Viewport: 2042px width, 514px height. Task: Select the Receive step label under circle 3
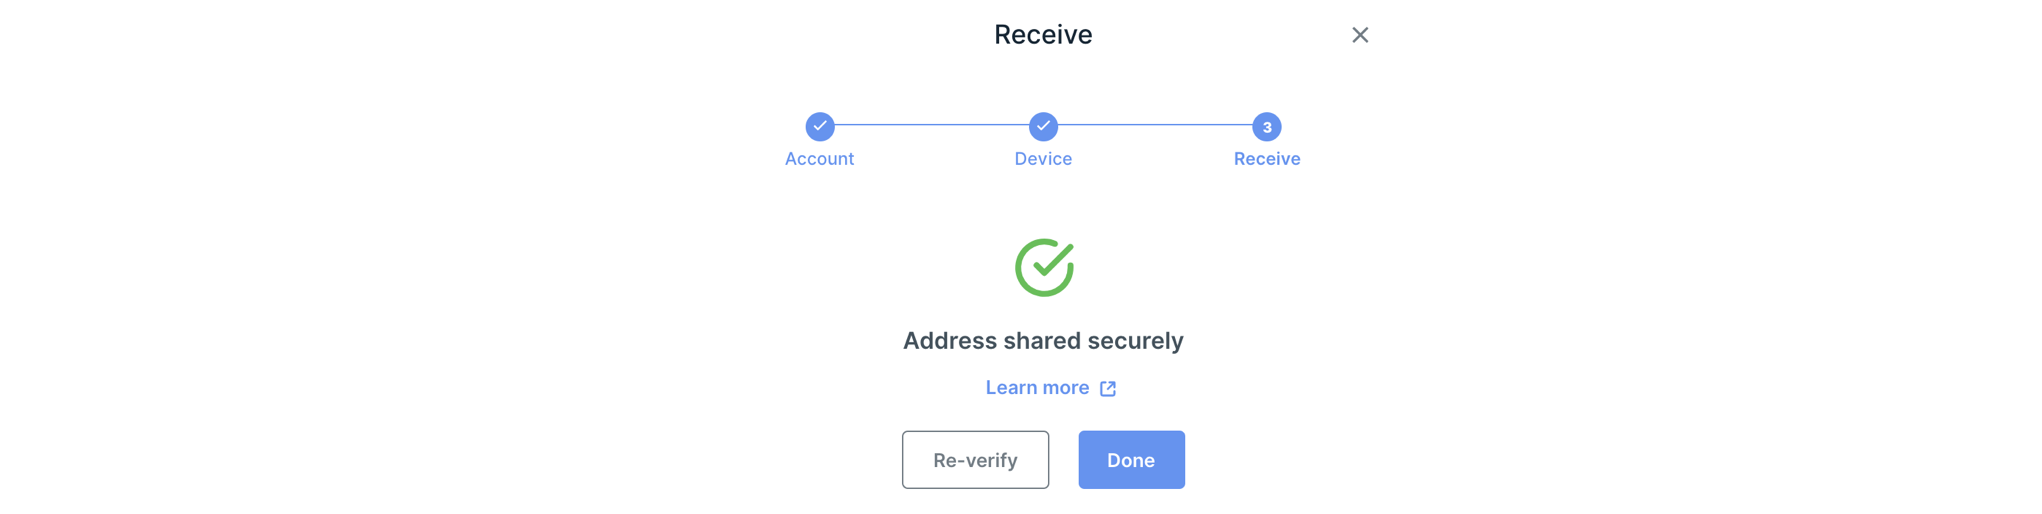pos(1267,159)
